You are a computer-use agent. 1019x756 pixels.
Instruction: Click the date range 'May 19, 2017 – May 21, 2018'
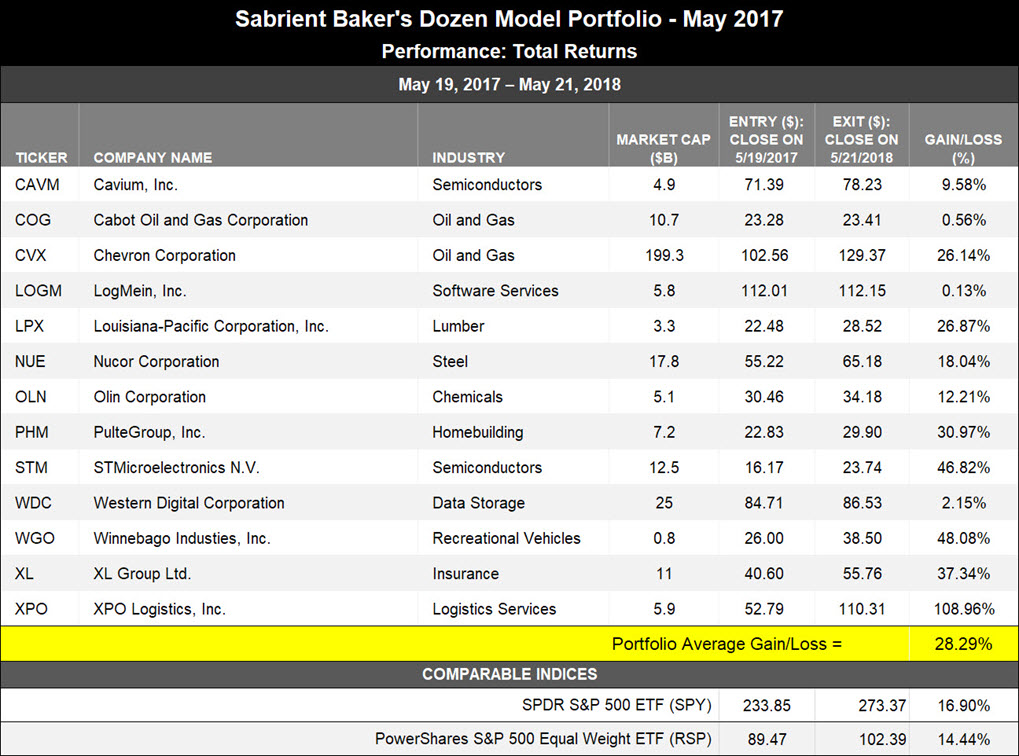tap(509, 85)
